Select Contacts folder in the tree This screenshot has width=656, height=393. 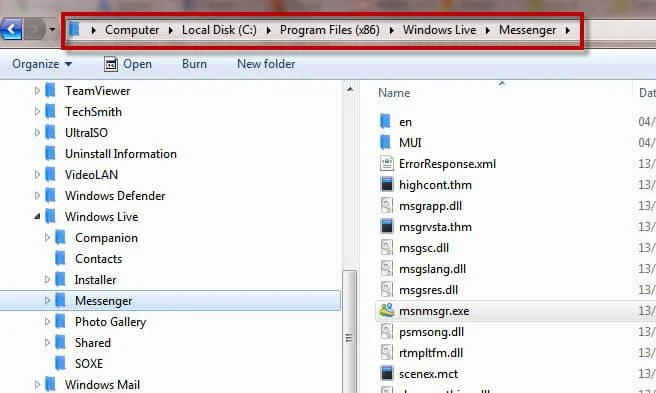tap(98, 259)
